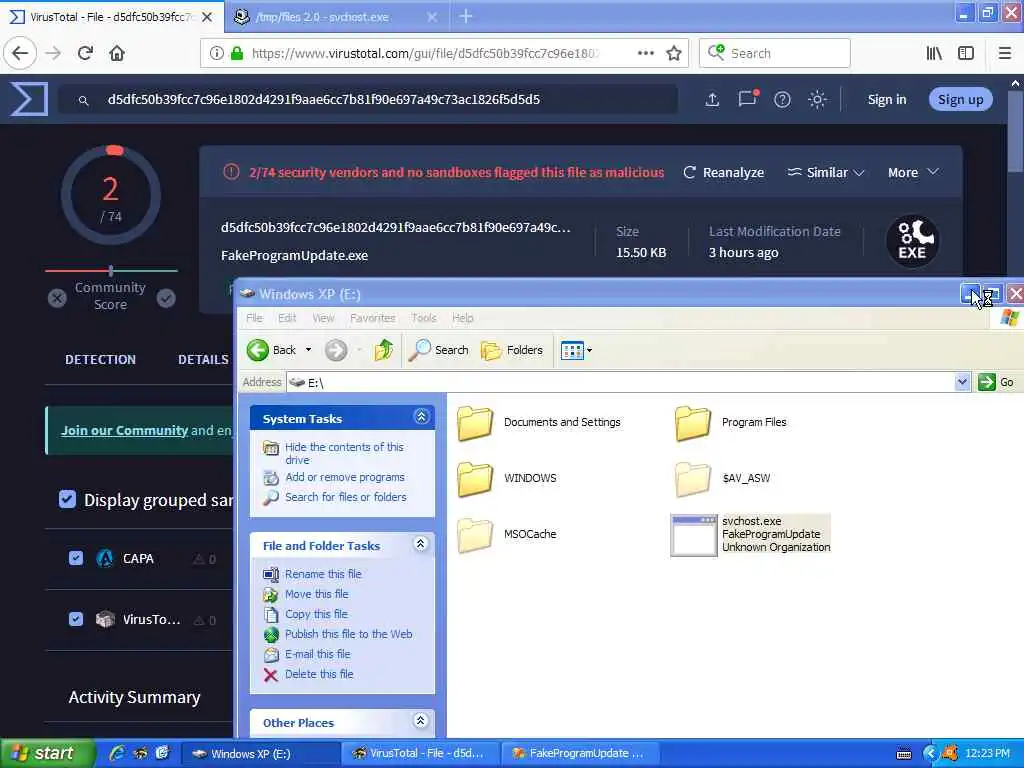Collapse the Other Places panel
This screenshot has width=1024, height=768.
point(421,720)
